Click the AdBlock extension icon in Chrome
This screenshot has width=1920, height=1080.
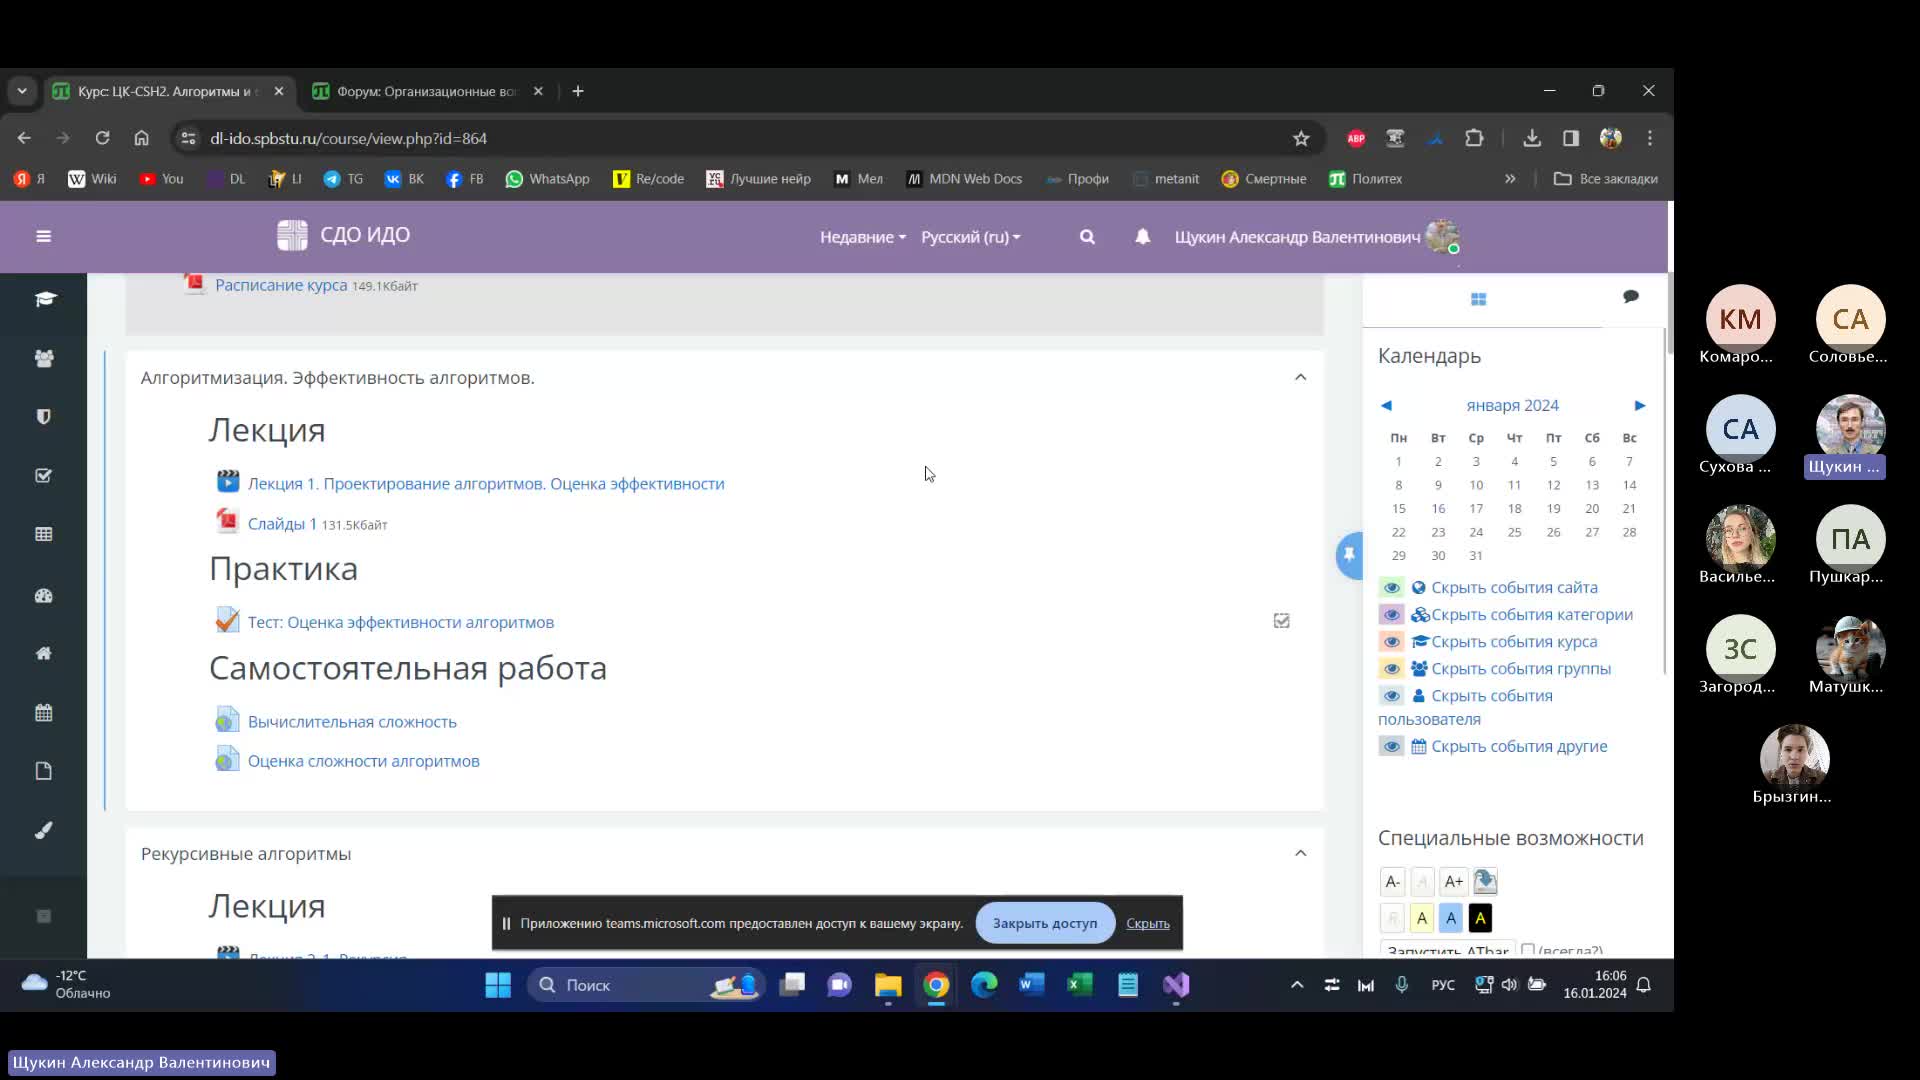[1356, 138]
